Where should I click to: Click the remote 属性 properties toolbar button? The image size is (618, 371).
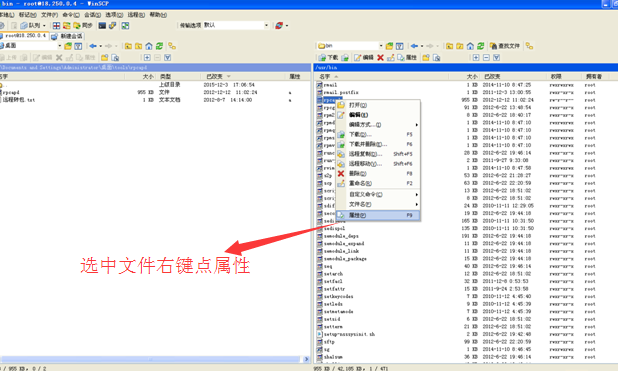click(x=407, y=58)
